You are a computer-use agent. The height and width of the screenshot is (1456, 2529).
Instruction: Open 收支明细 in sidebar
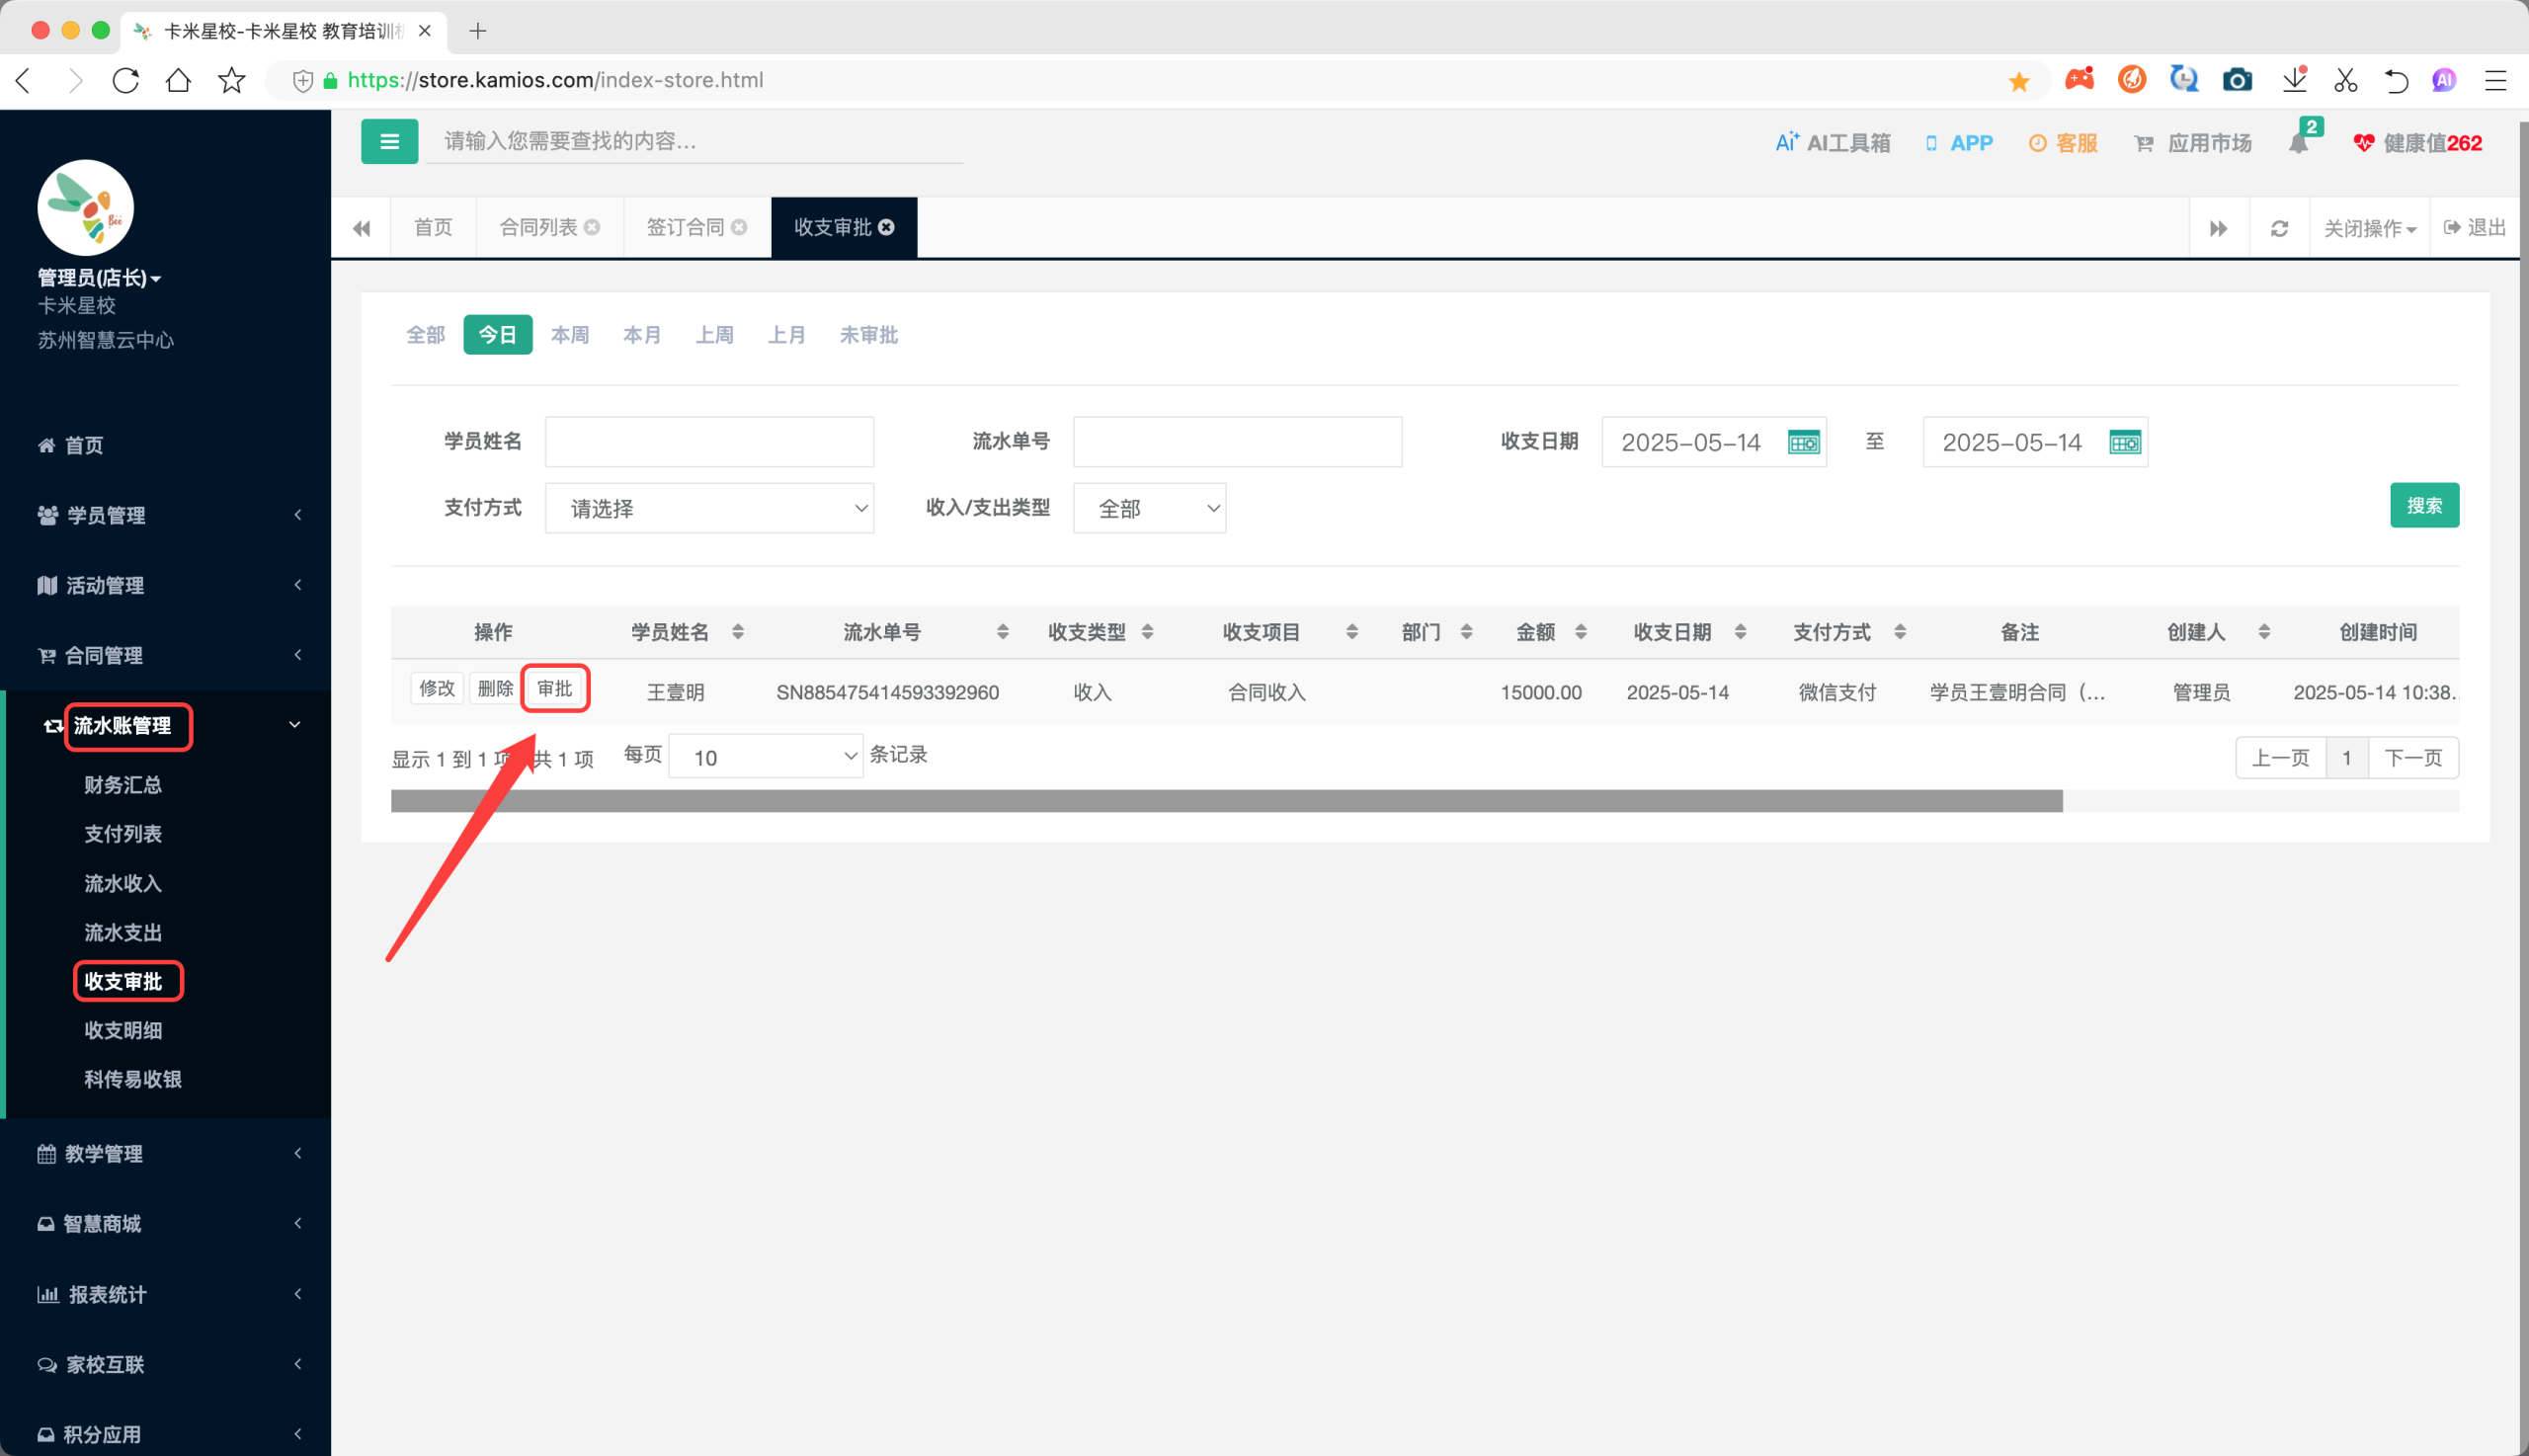(123, 1030)
